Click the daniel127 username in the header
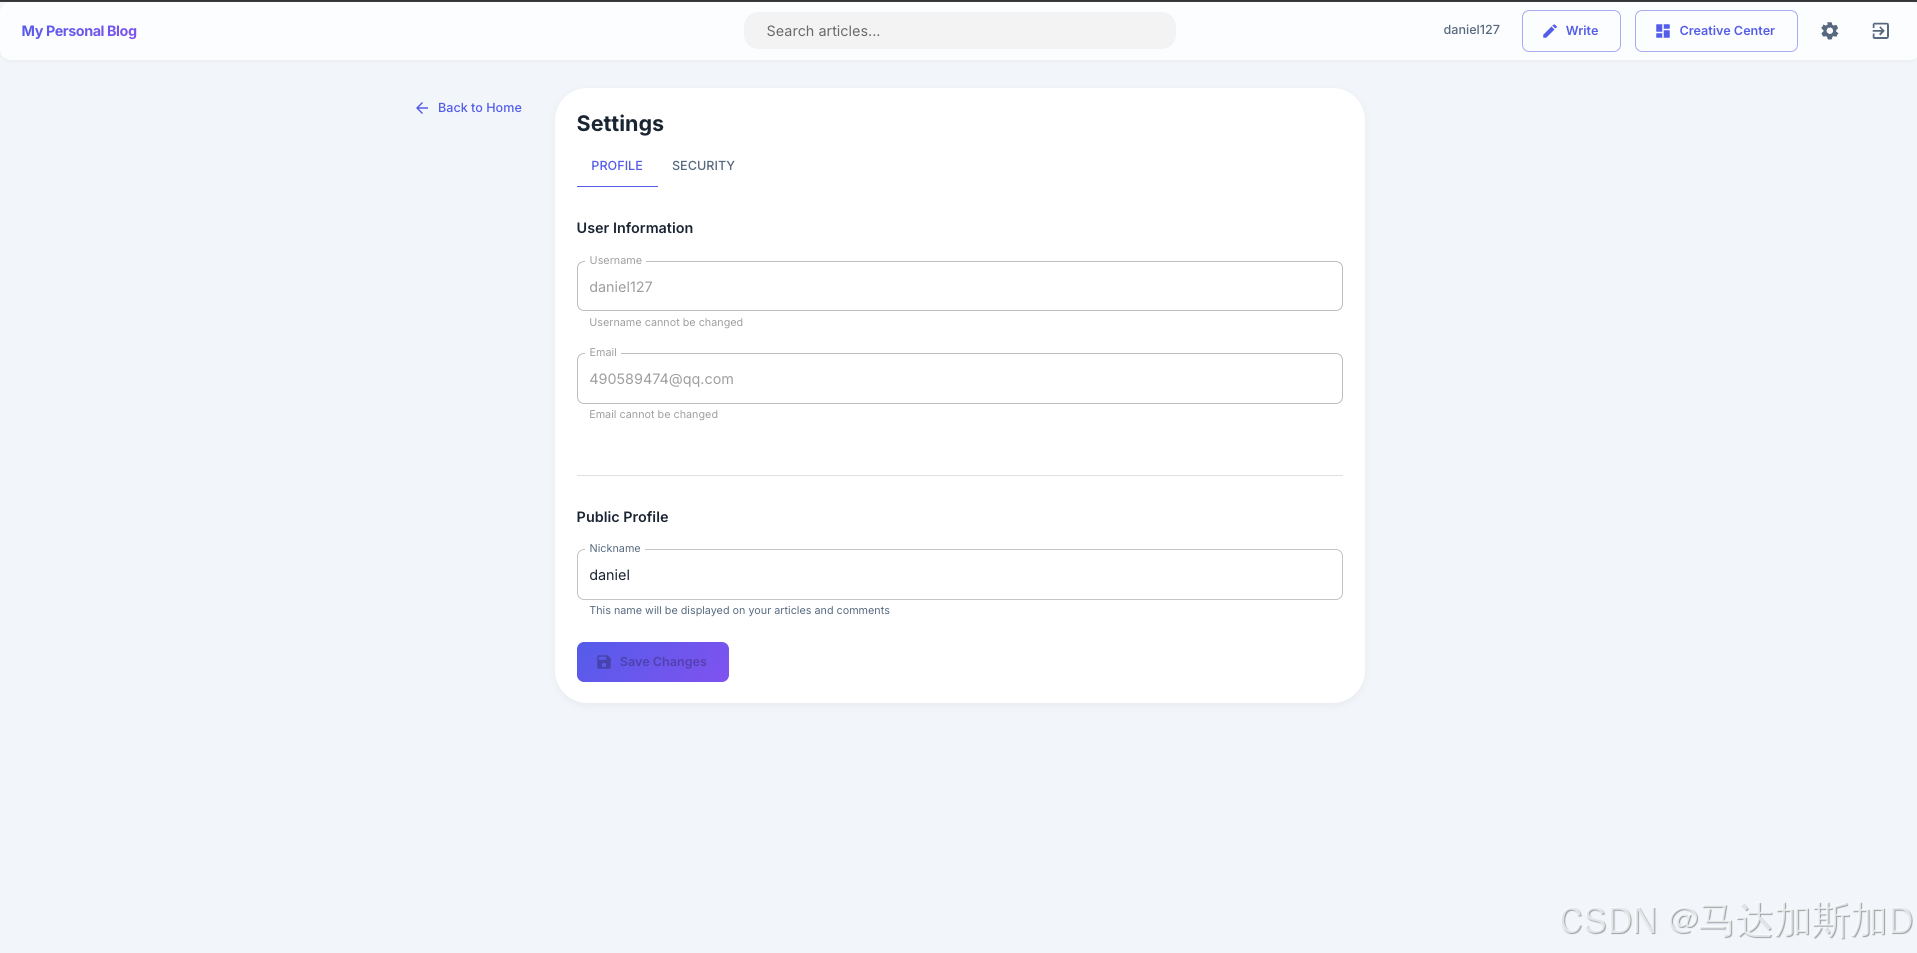Screen dimensions: 1917x953 [x=1471, y=30]
